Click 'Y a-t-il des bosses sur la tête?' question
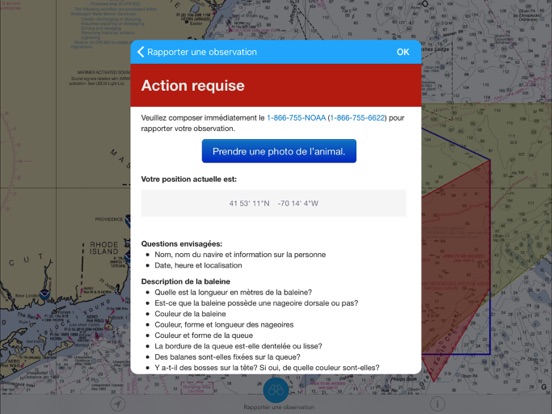 [267, 368]
